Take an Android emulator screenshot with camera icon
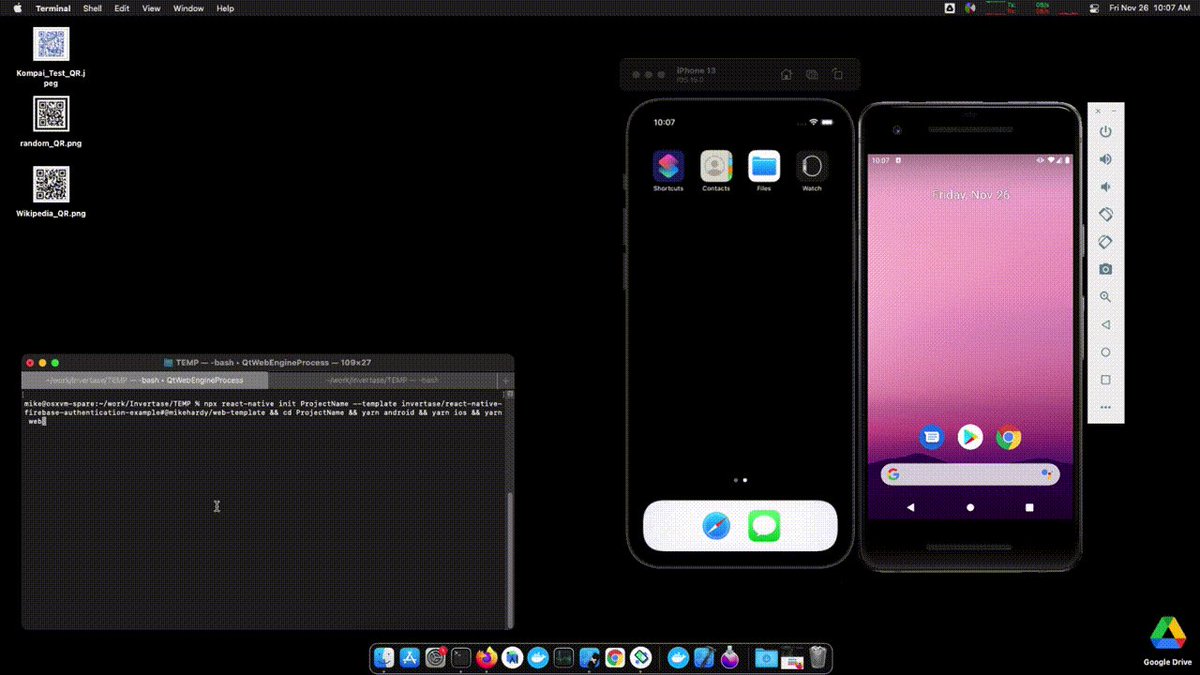The height and width of the screenshot is (675, 1200). [1105, 269]
